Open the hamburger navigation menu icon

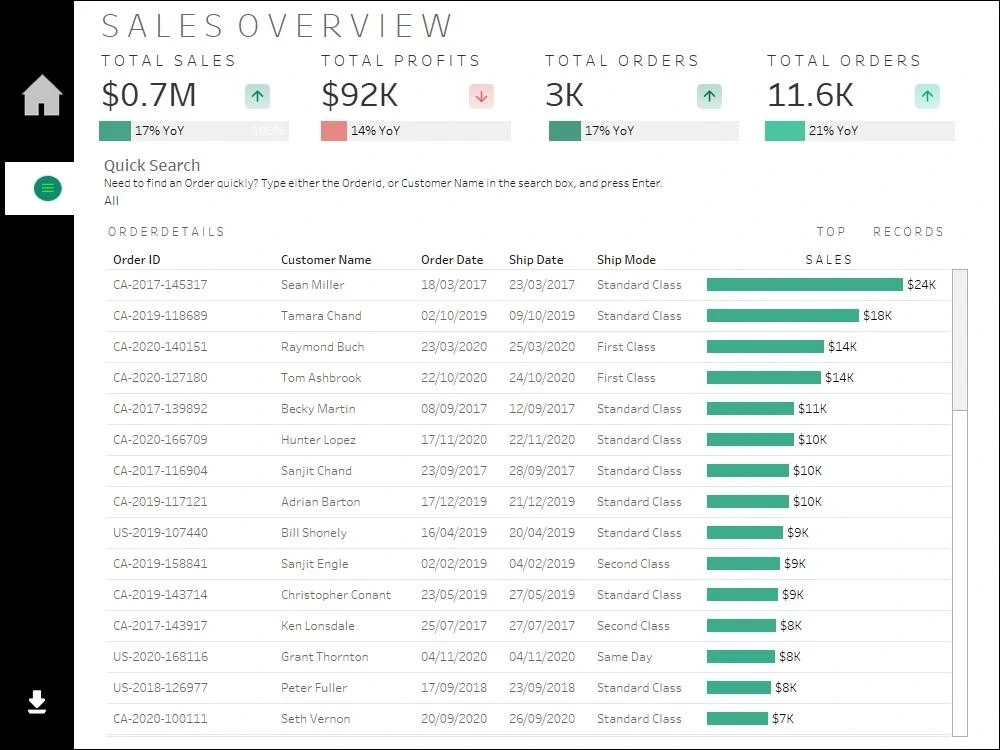[x=46, y=188]
